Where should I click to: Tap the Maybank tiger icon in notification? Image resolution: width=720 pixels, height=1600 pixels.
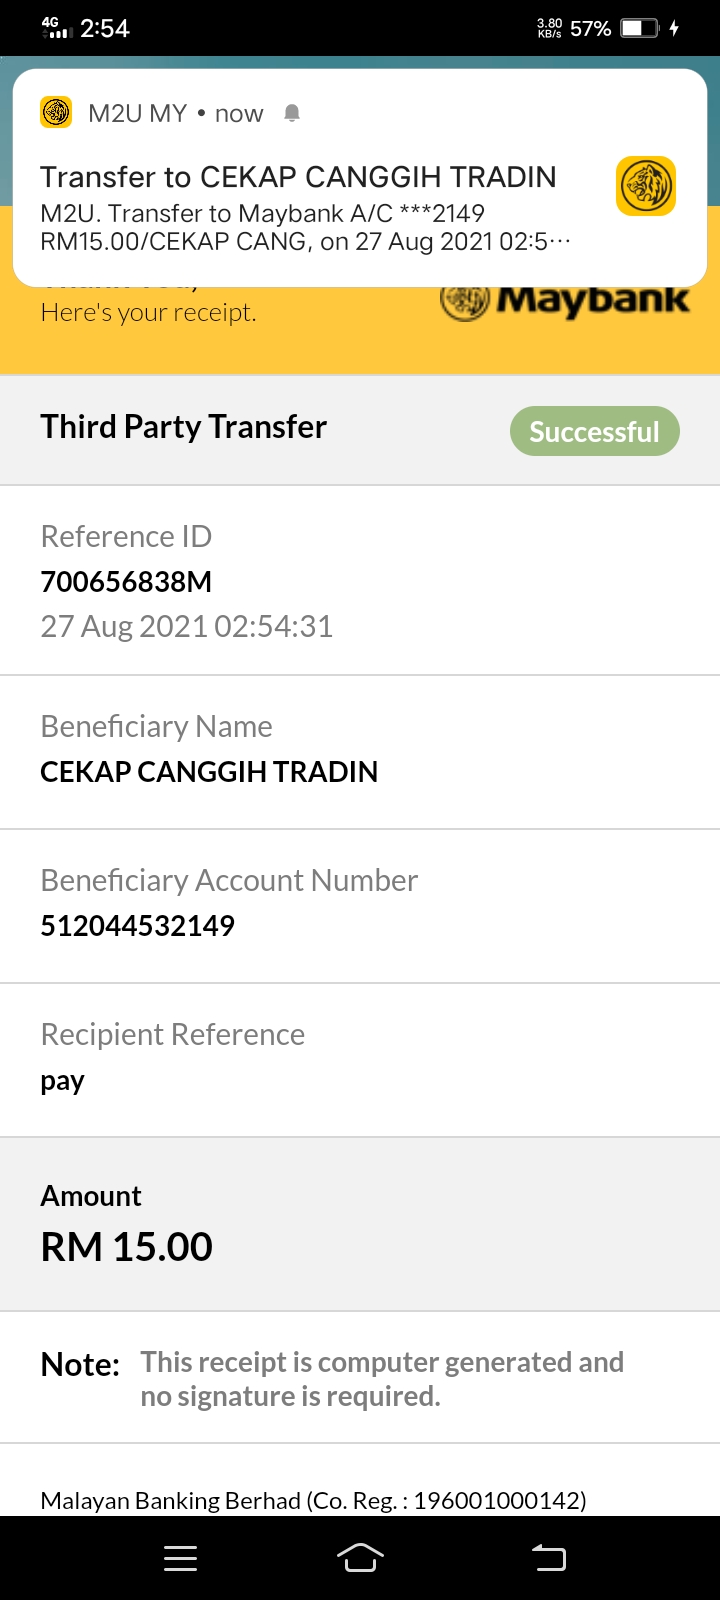[646, 186]
